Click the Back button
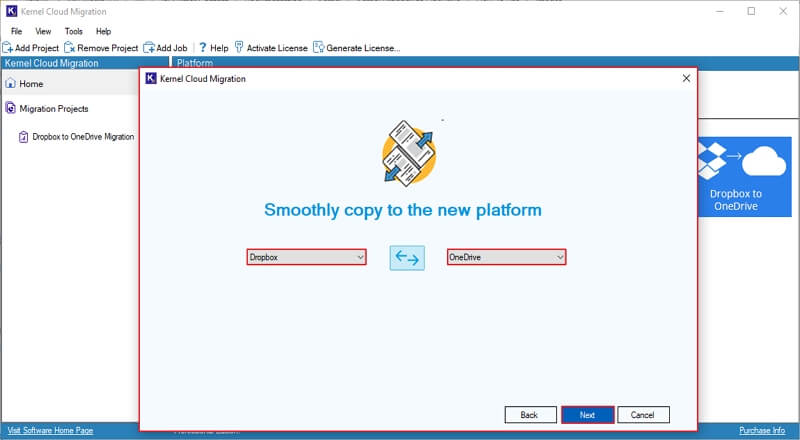The image size is (800, 440). click(x=530, y=415)
